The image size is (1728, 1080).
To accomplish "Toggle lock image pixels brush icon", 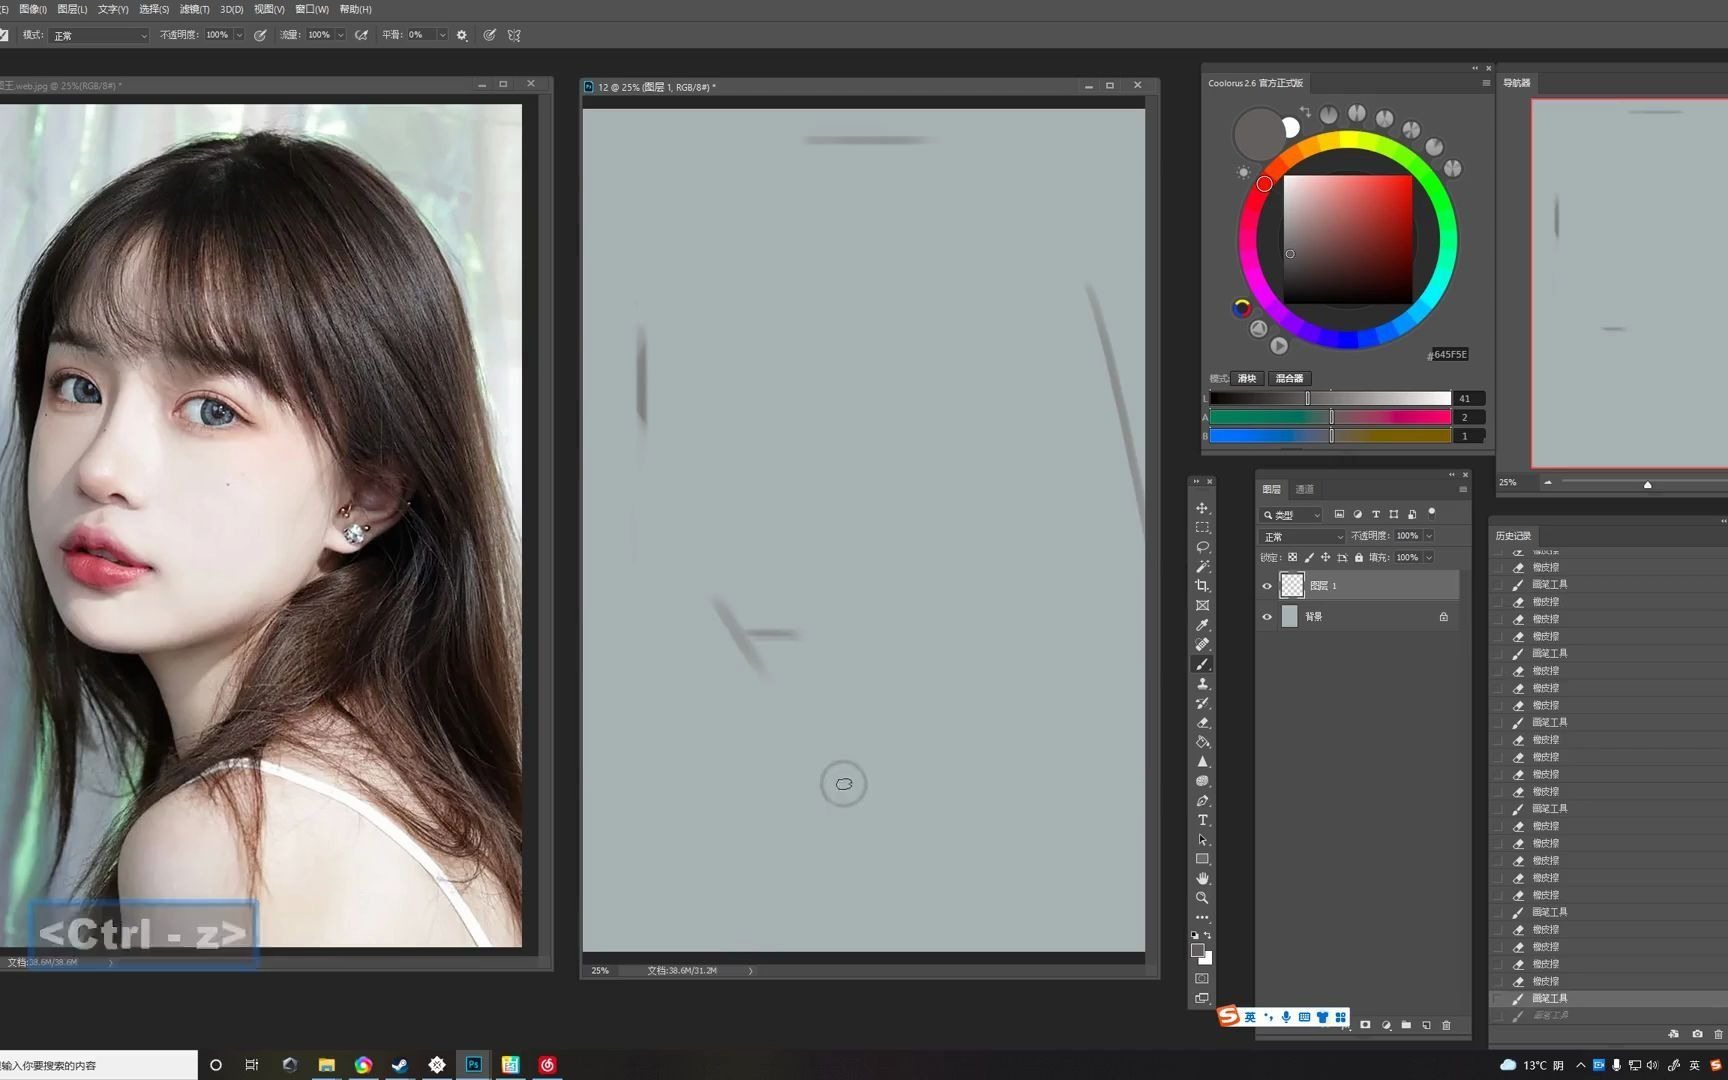I will (x=1309, y=558).
